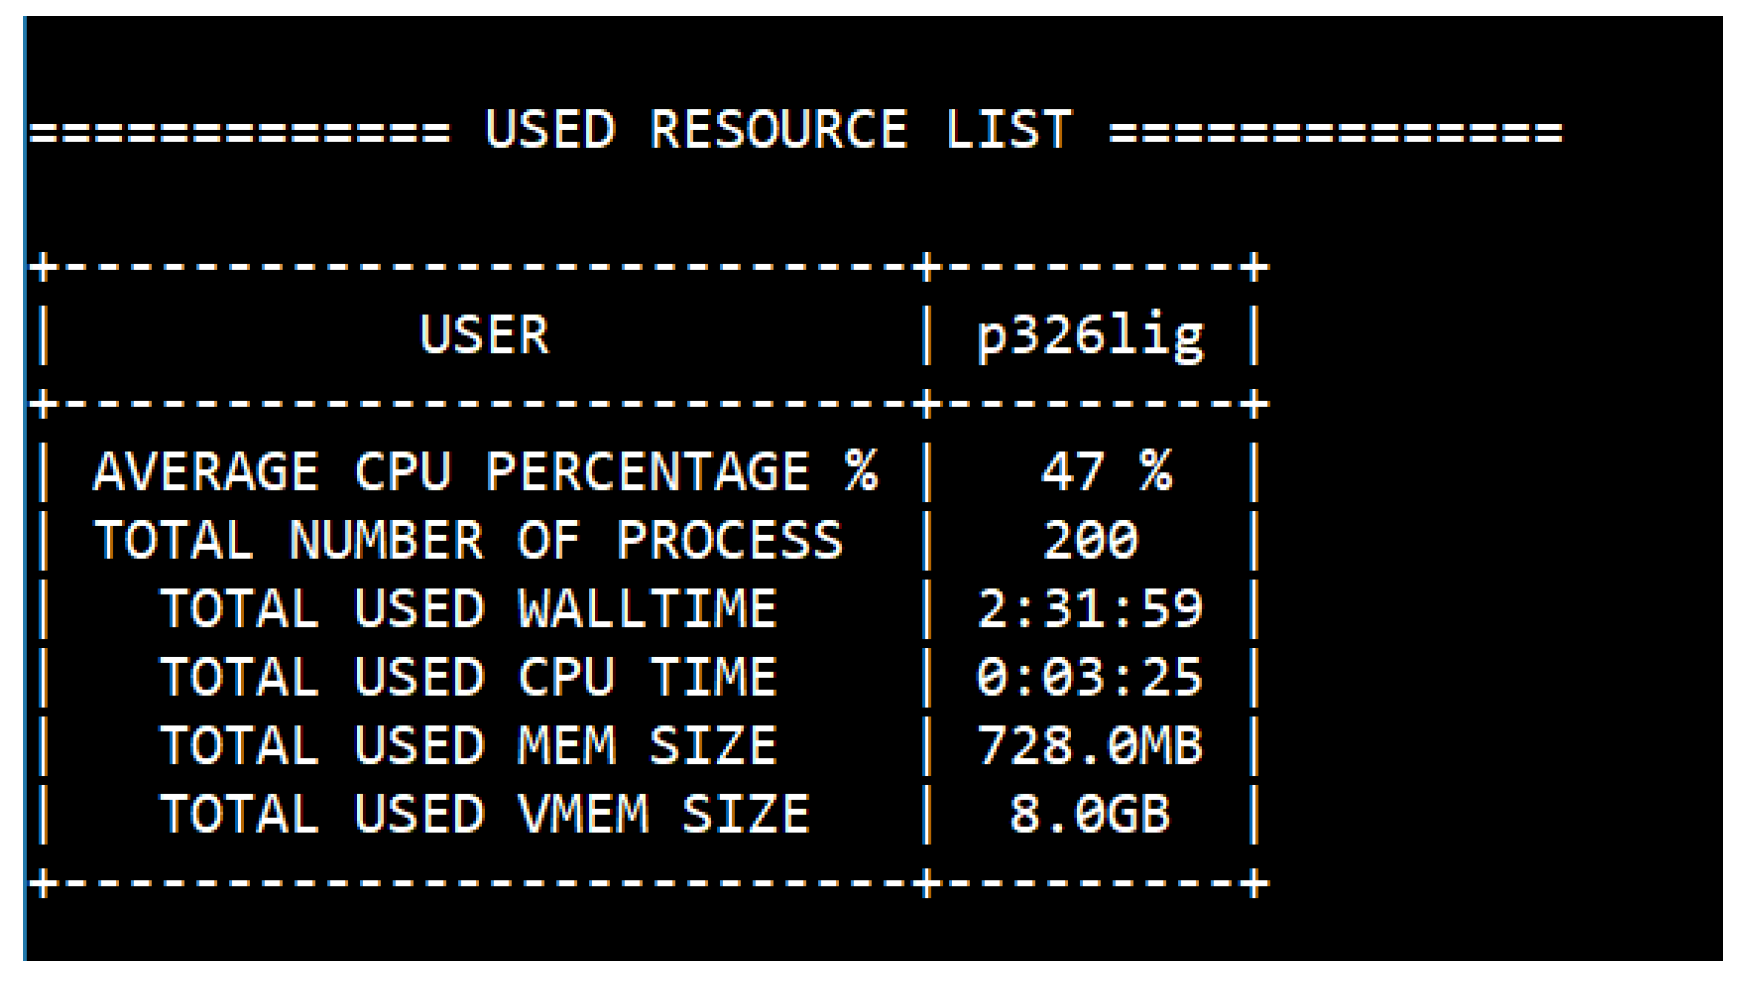This screenshot has height=982, width=1739.
Task: Click the USER column header
Action: coord(484,335)
